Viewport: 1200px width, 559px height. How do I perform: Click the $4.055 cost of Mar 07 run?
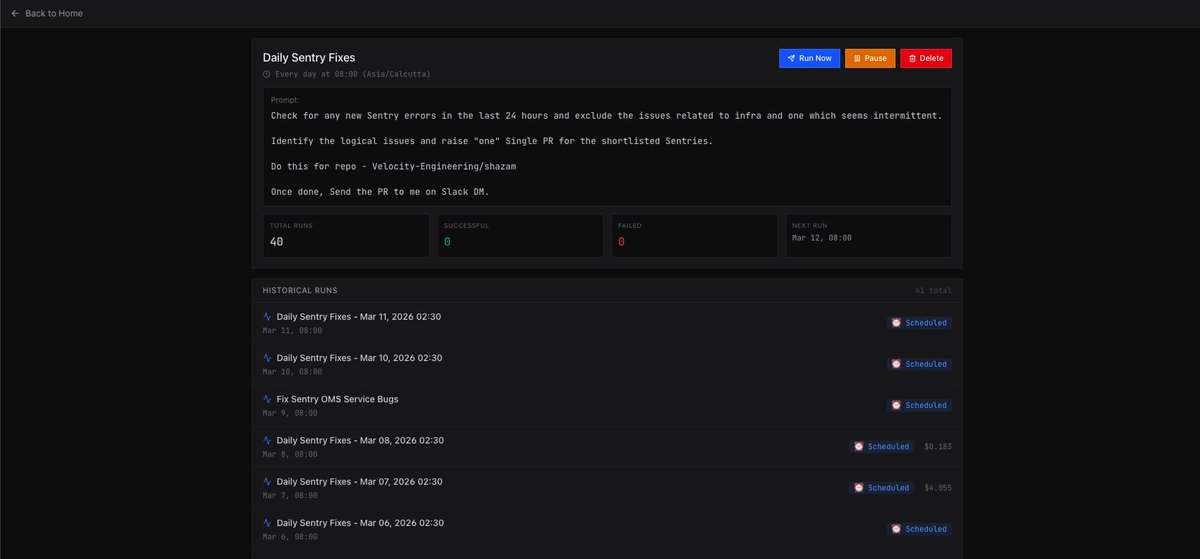click(938, 487)
